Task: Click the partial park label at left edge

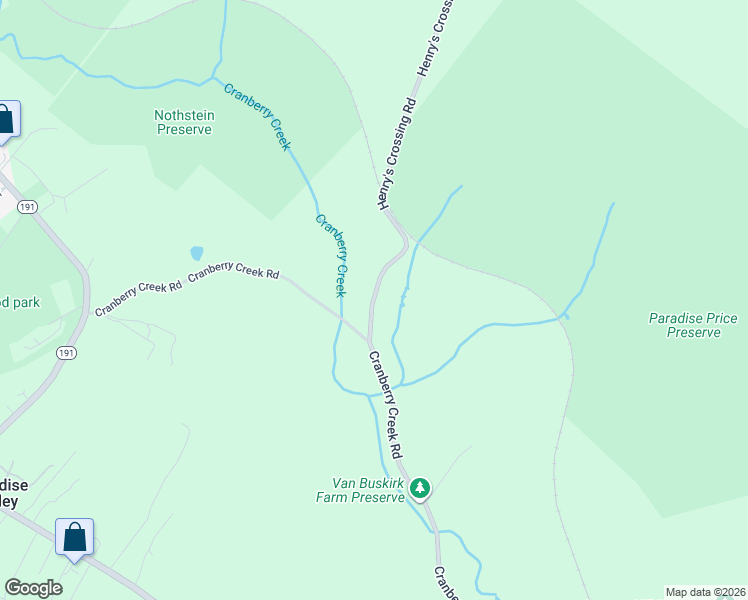Action: [x=20, y=302]
